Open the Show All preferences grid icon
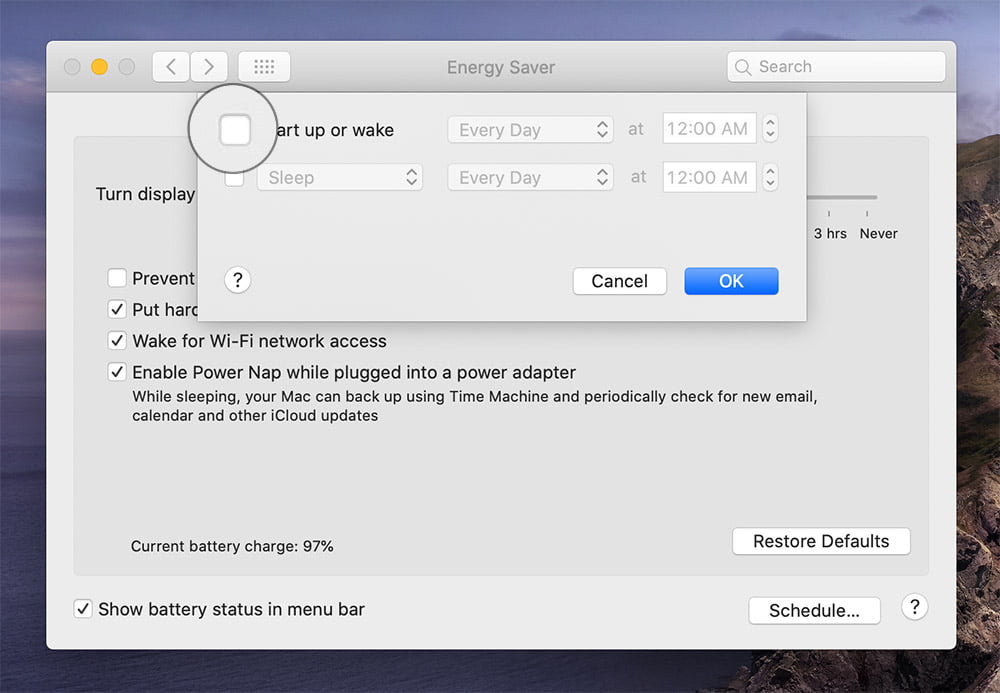Viewport: 1000px width, 693px height. pos(264,67)
